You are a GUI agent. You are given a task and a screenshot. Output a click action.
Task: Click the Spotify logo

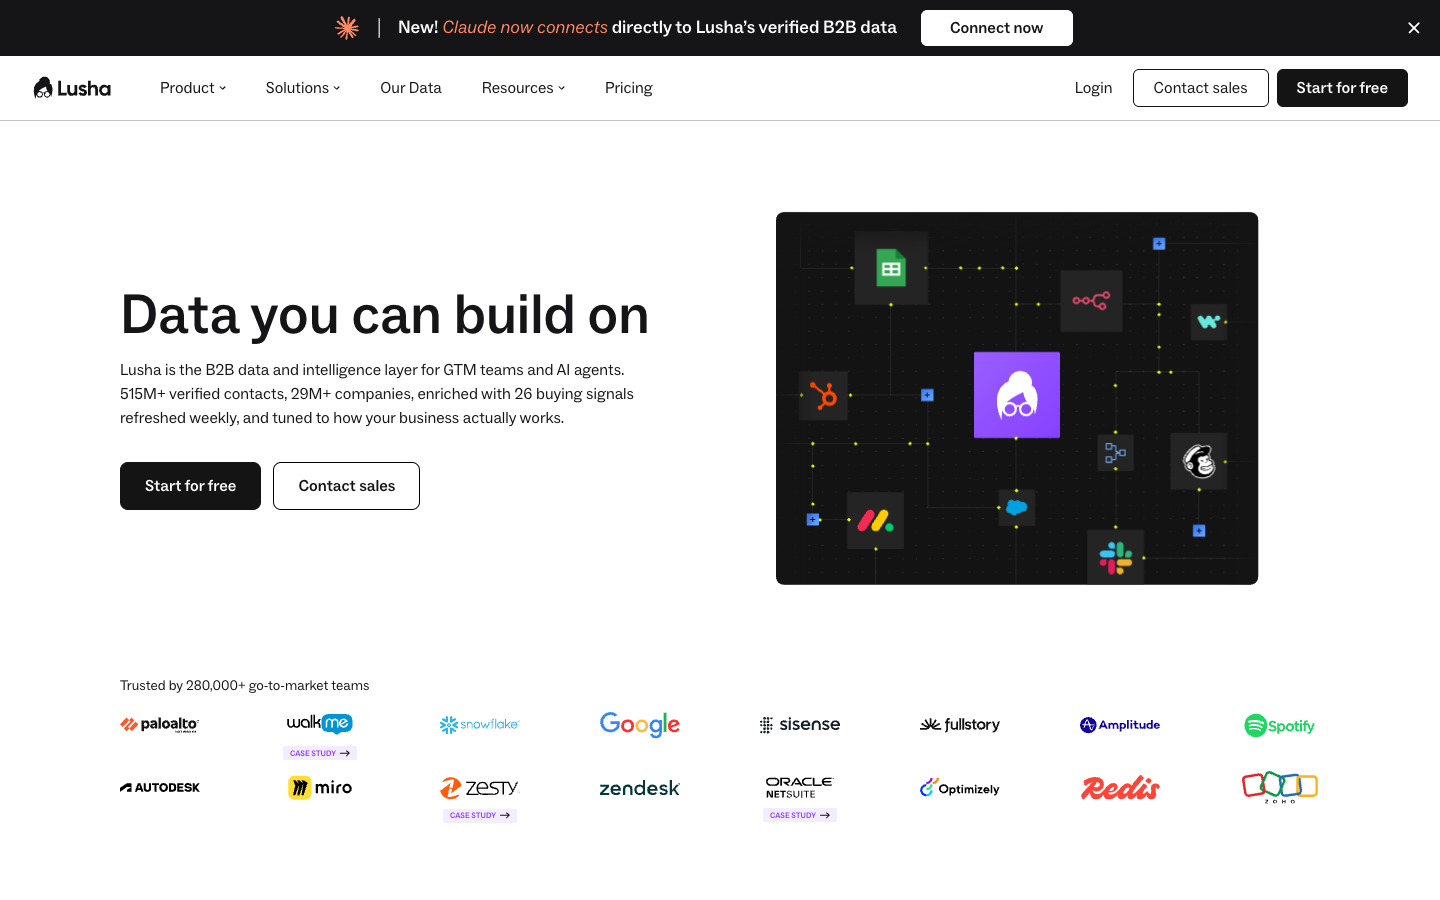[1280, 726]
